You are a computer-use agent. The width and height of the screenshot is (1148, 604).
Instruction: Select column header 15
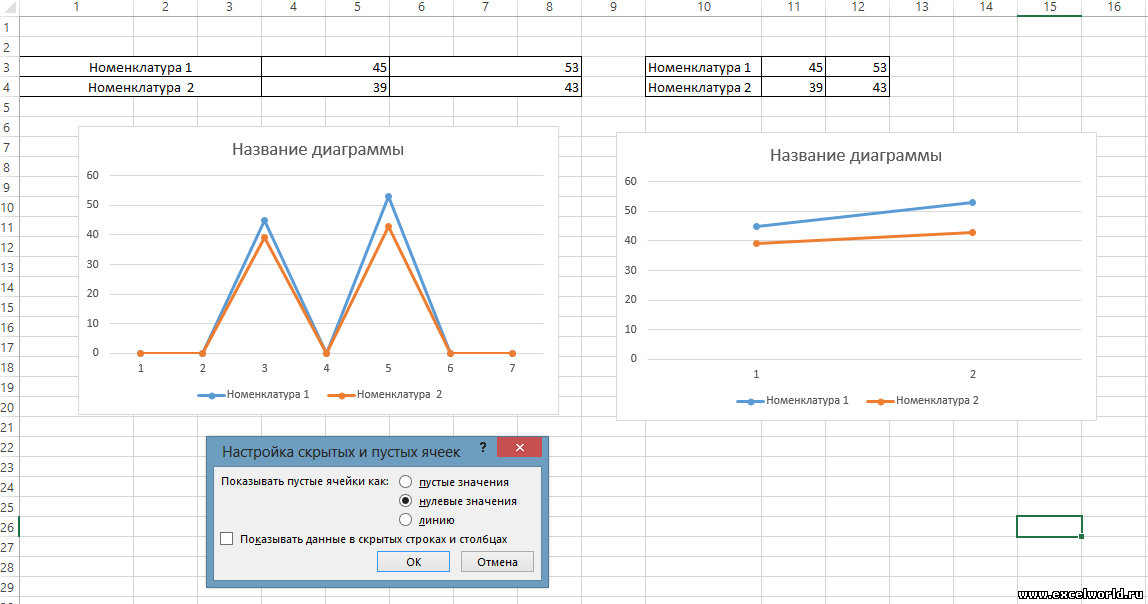[1050, 7]
